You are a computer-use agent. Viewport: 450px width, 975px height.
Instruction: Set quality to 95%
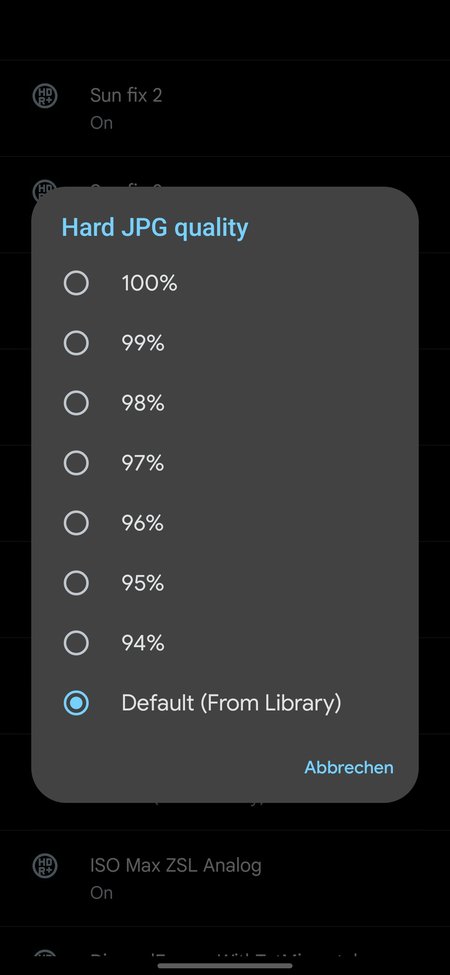click(x=76, y=583)
